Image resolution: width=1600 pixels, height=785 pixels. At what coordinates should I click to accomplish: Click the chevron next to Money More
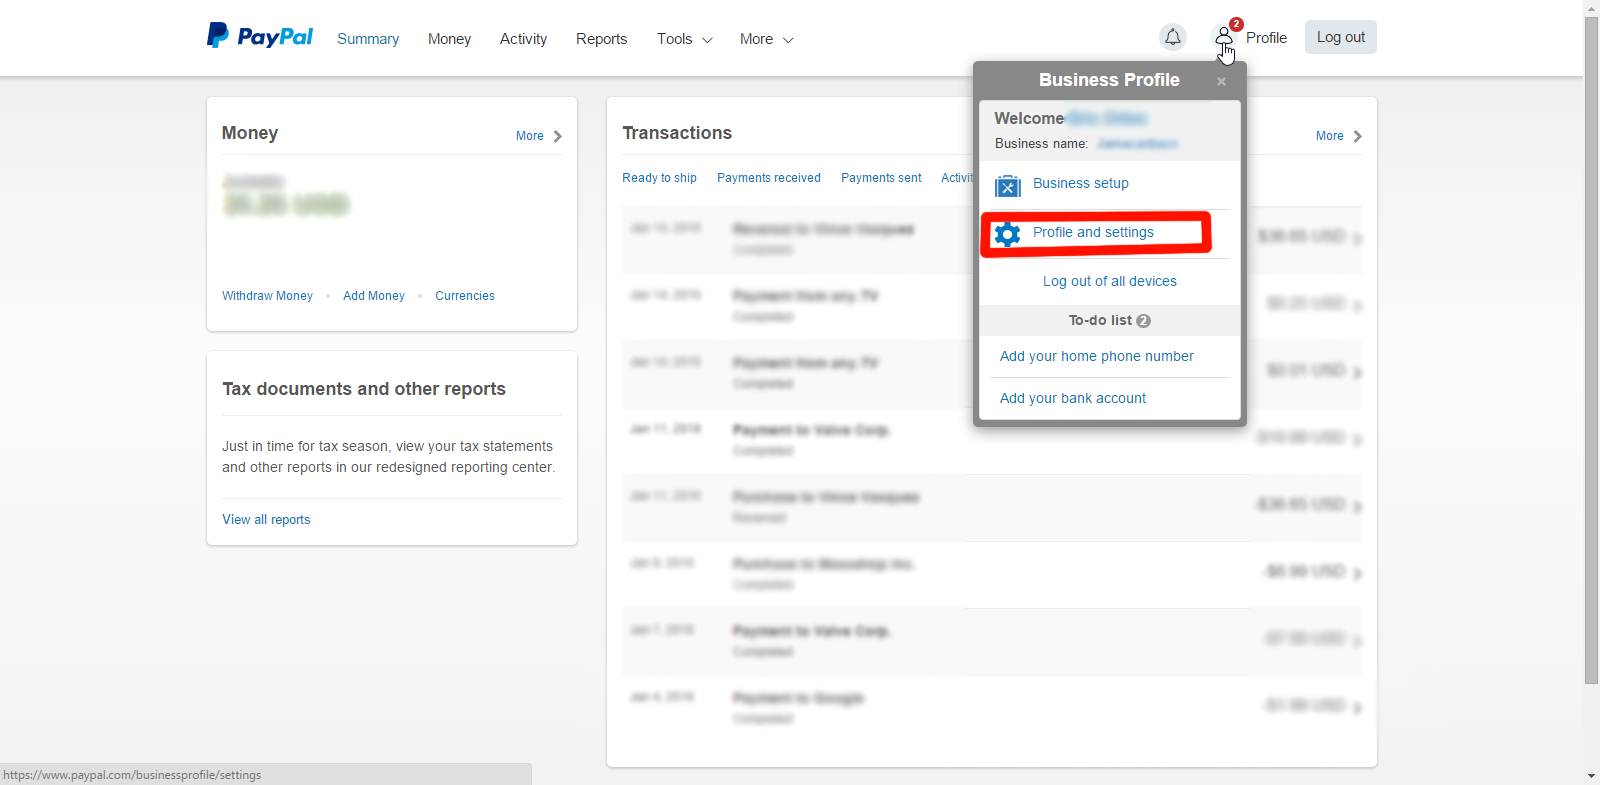(x=557, y=136)
